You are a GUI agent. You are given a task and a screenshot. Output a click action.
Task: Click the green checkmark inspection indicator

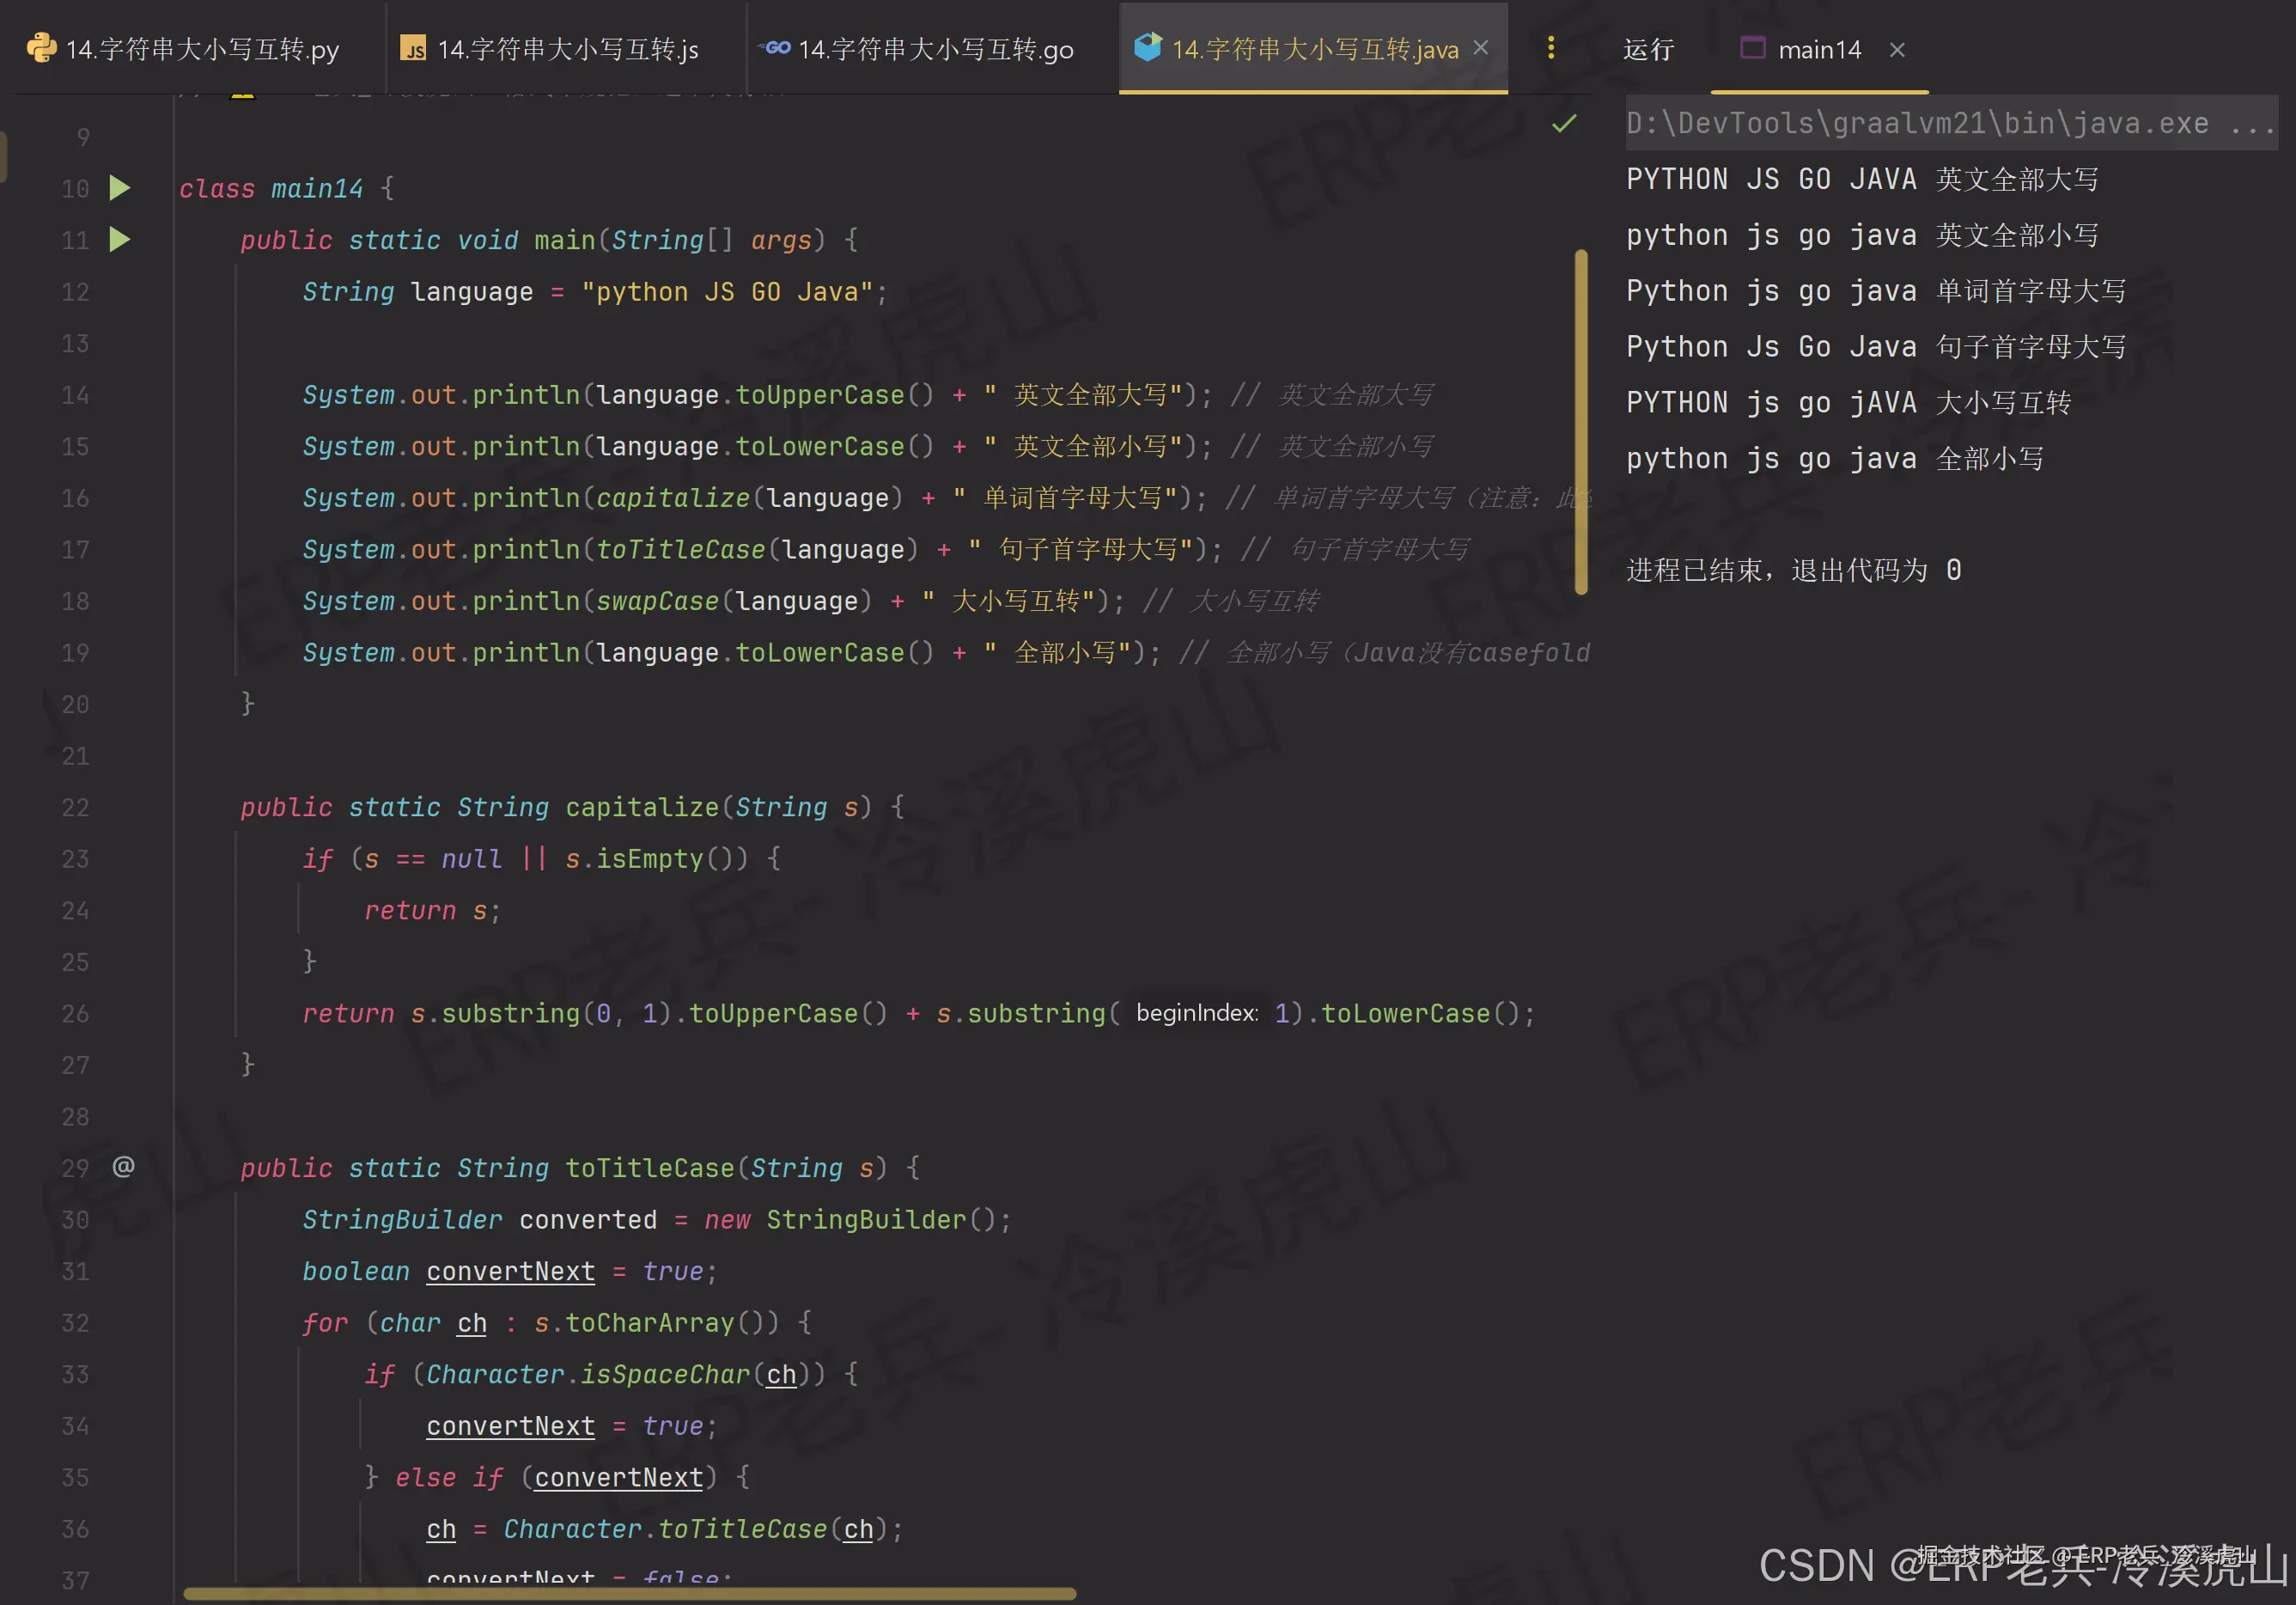1563,124
